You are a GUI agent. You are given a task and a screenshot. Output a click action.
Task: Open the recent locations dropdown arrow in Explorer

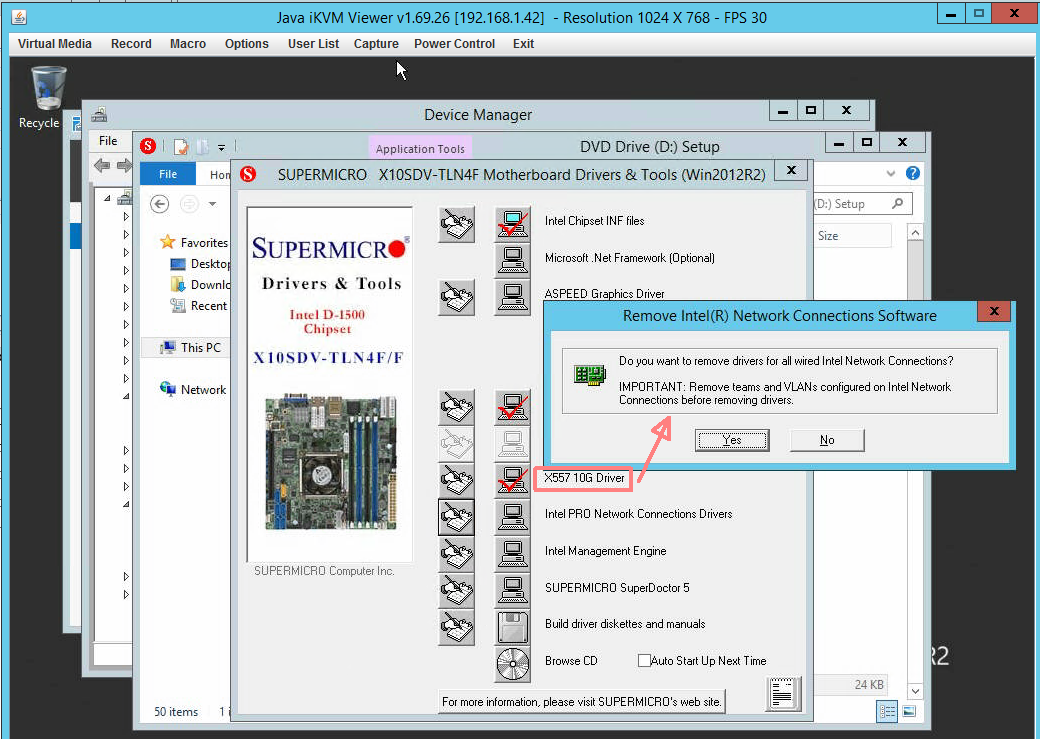(x=212, y=204)
